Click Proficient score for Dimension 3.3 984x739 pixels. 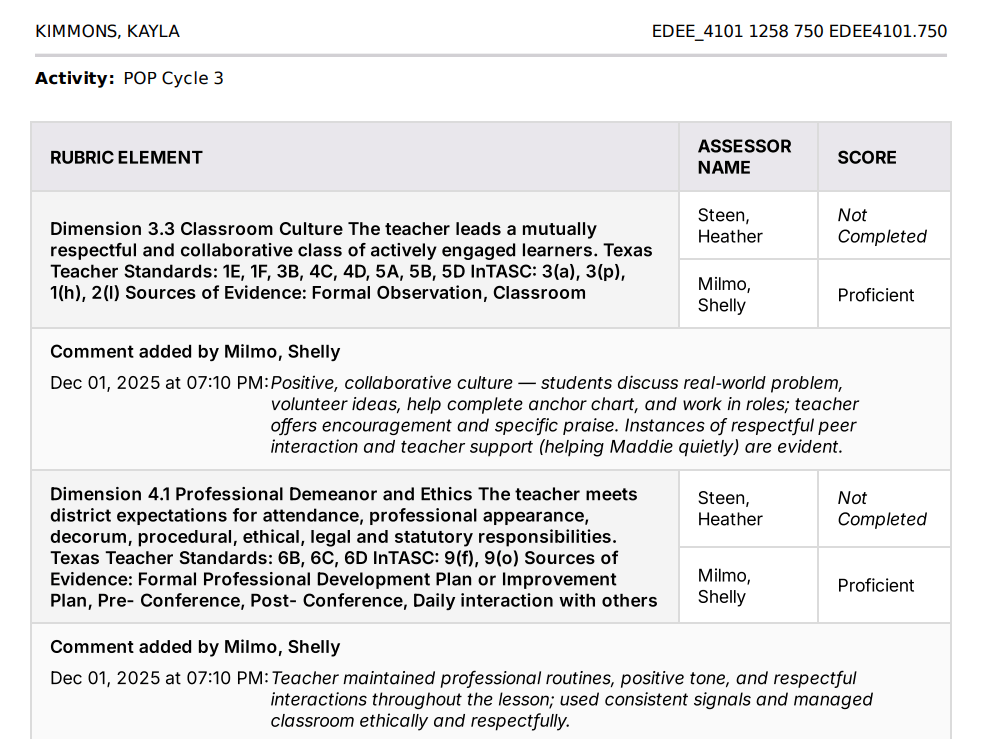(875, 295)
